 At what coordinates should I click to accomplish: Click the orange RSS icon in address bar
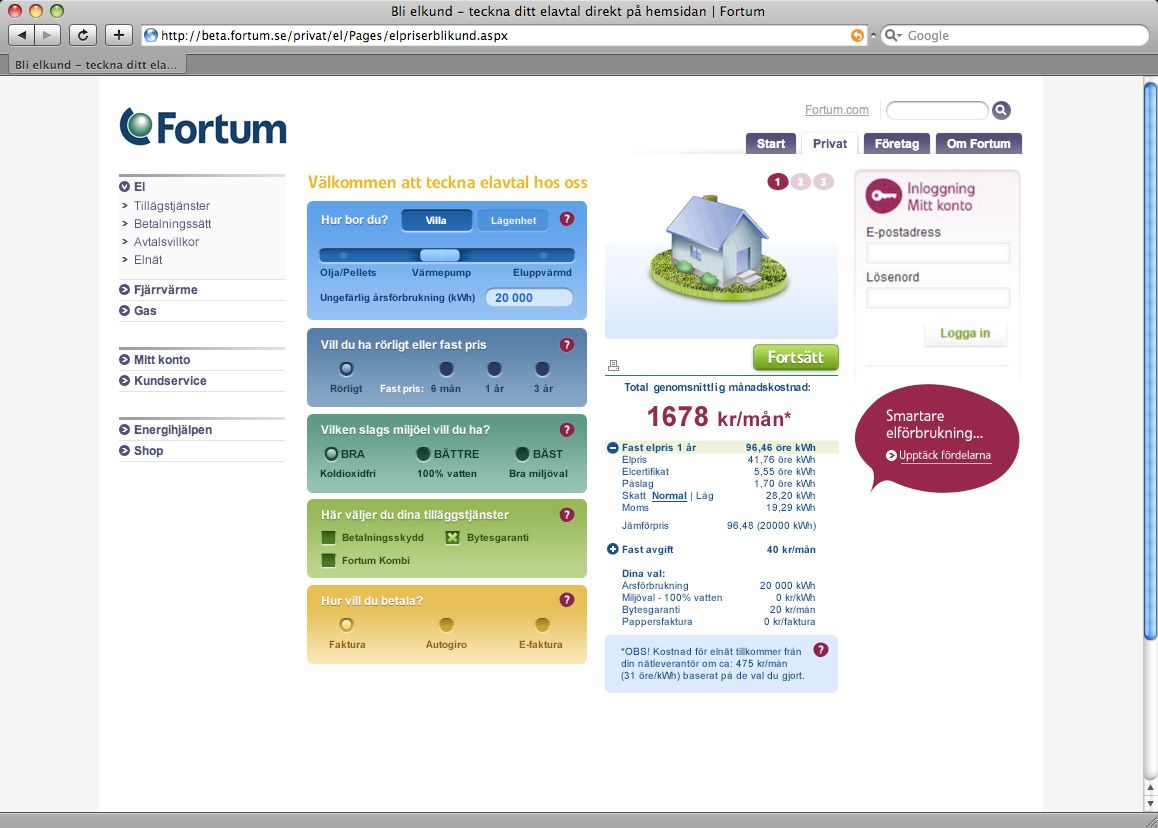pyautogui.click(x=857, y=35)
